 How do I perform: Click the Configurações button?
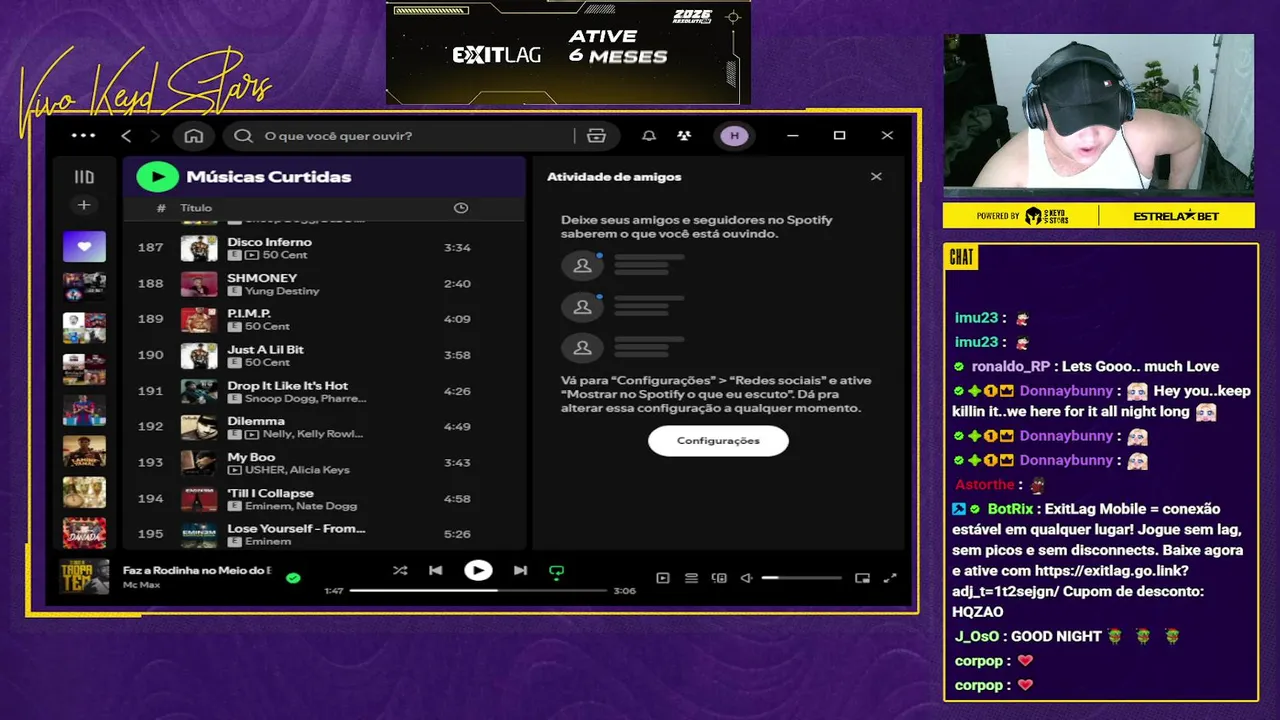(x=718, y=441)
